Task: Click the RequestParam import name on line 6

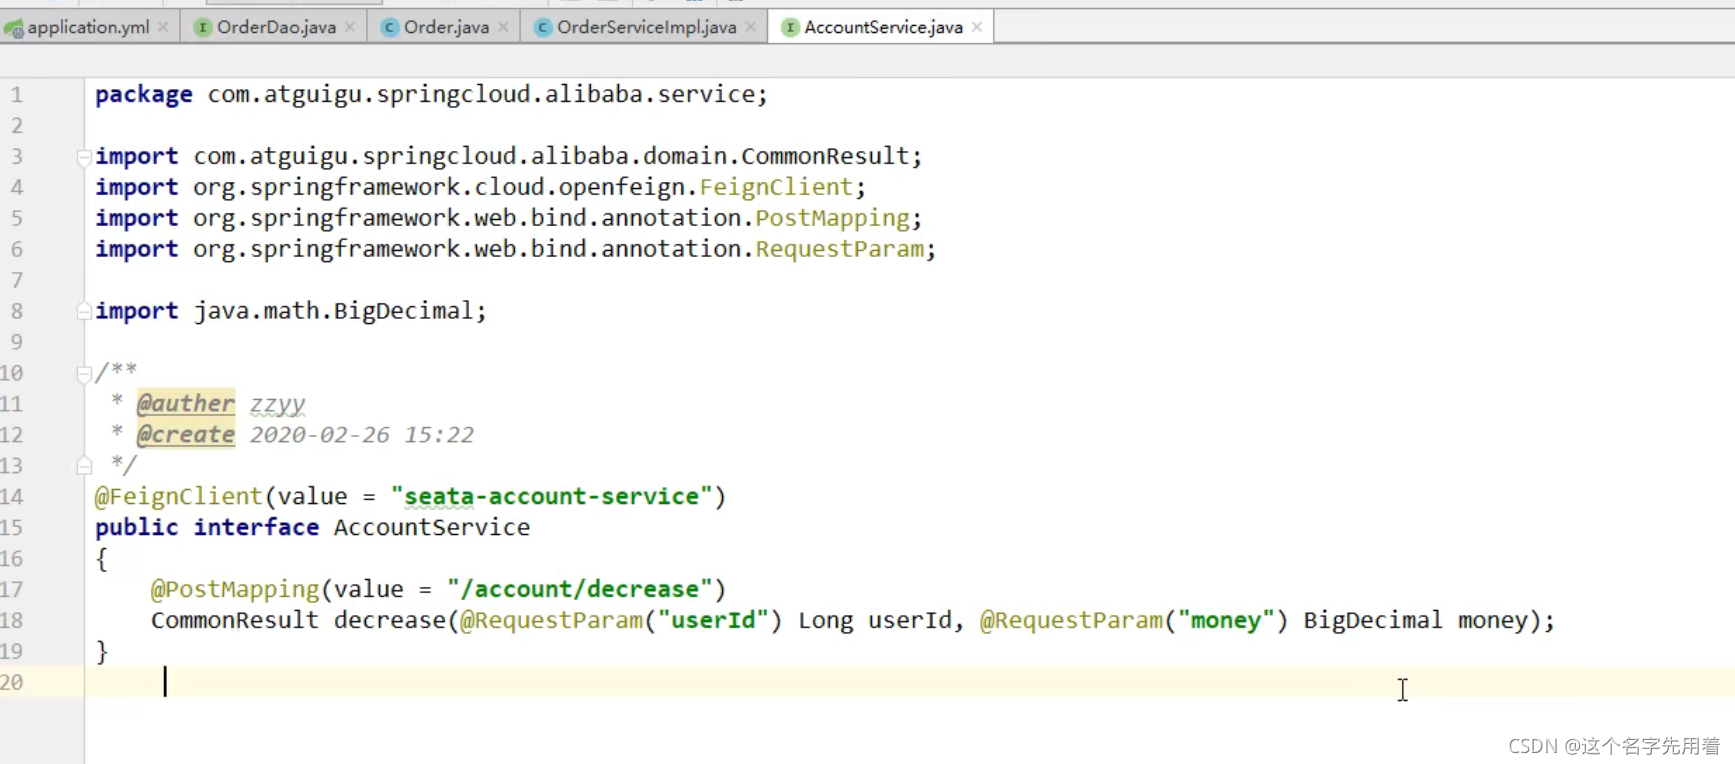Action: pyautogui.click(x=839, y=249)
